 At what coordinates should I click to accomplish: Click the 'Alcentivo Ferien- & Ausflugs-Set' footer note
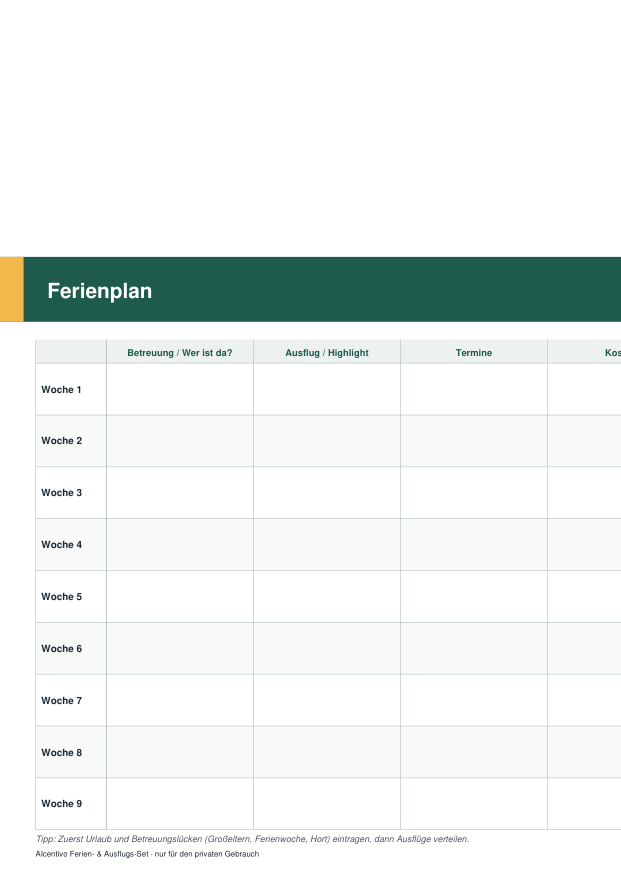[147, 854]
